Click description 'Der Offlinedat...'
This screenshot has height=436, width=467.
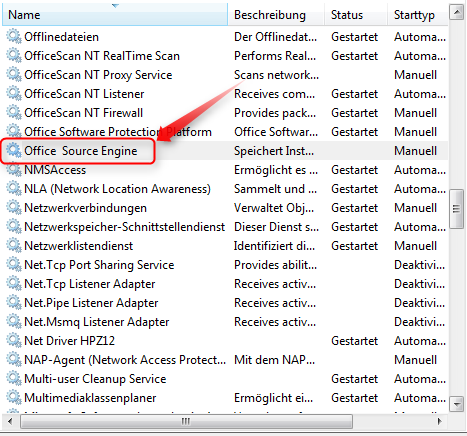coord(275,37)
